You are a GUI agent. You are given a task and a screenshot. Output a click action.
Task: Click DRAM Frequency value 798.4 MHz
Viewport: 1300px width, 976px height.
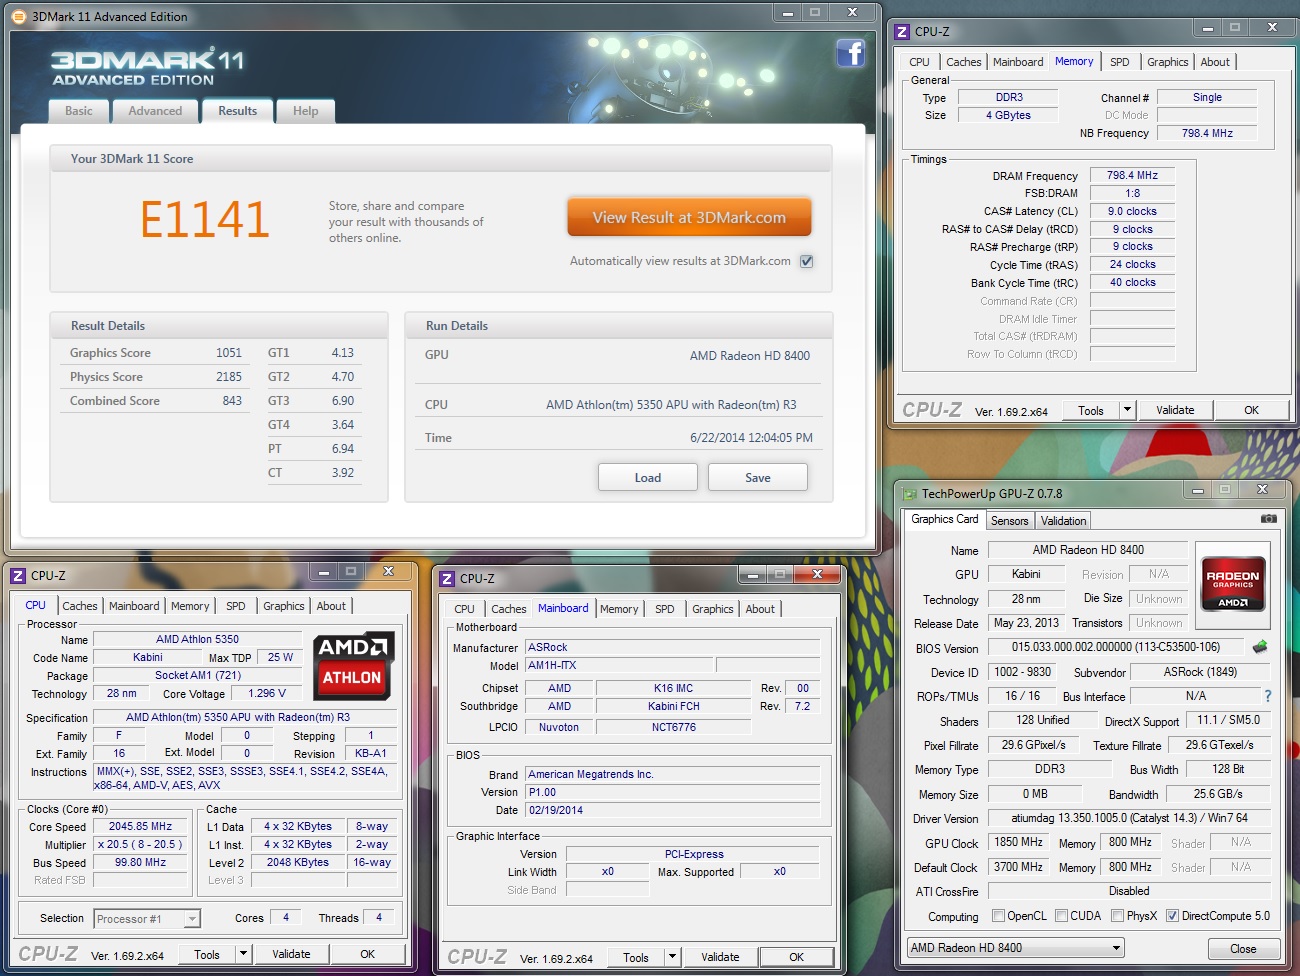tap(1132, 175)
